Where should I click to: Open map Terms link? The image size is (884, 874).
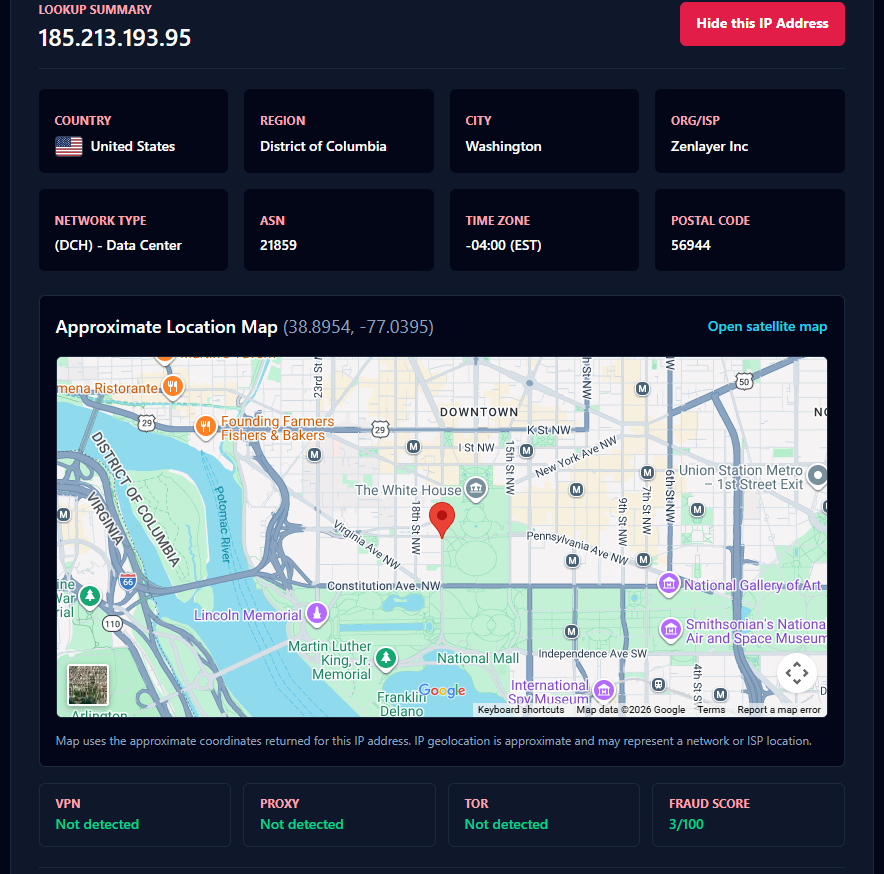tap(711, 709)
